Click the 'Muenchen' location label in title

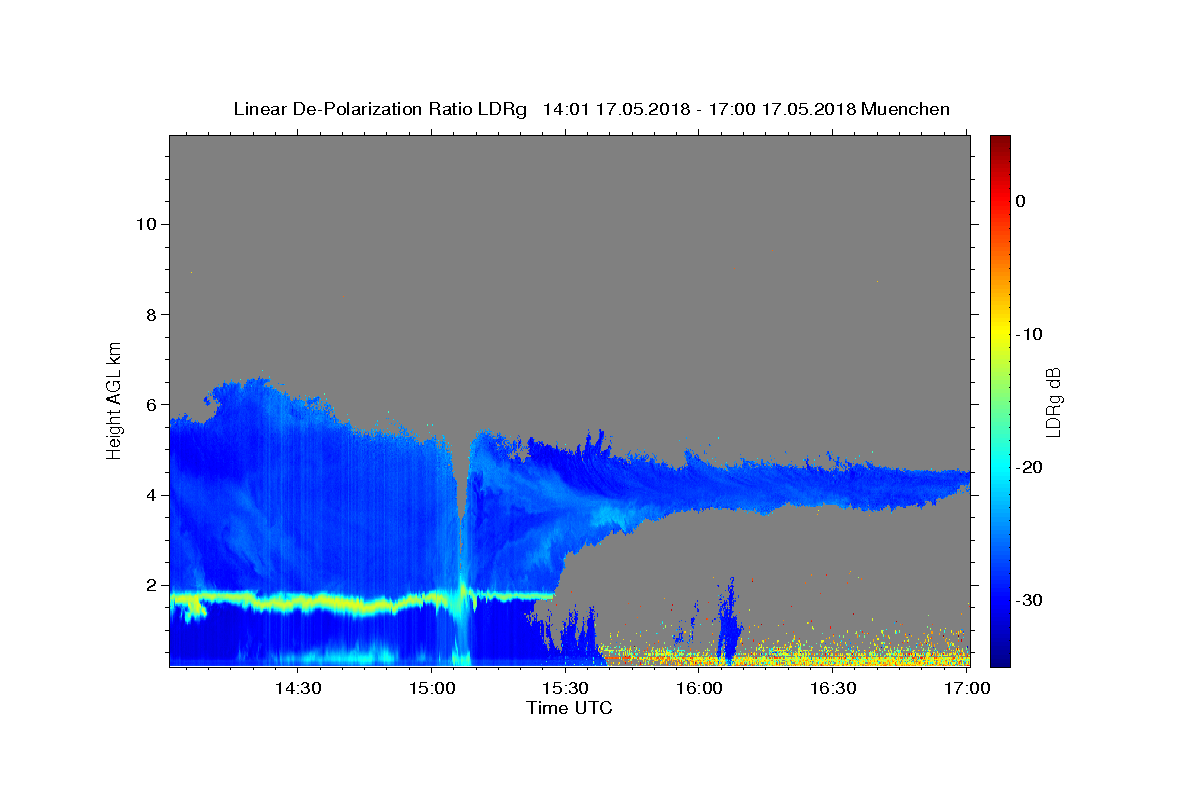click(x=905, y=109)
